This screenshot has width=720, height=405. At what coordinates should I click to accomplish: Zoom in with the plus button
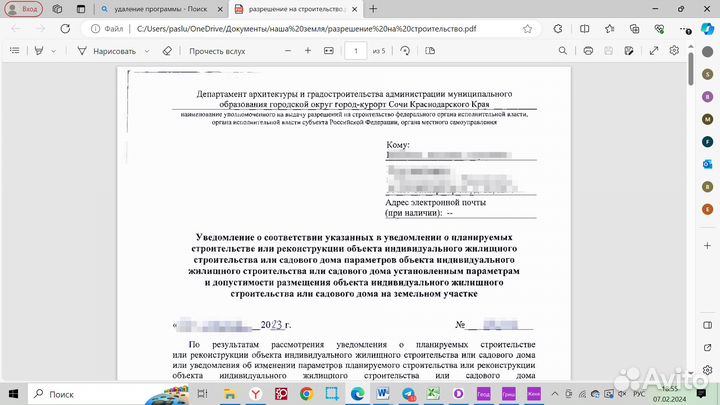click(308, 51)
